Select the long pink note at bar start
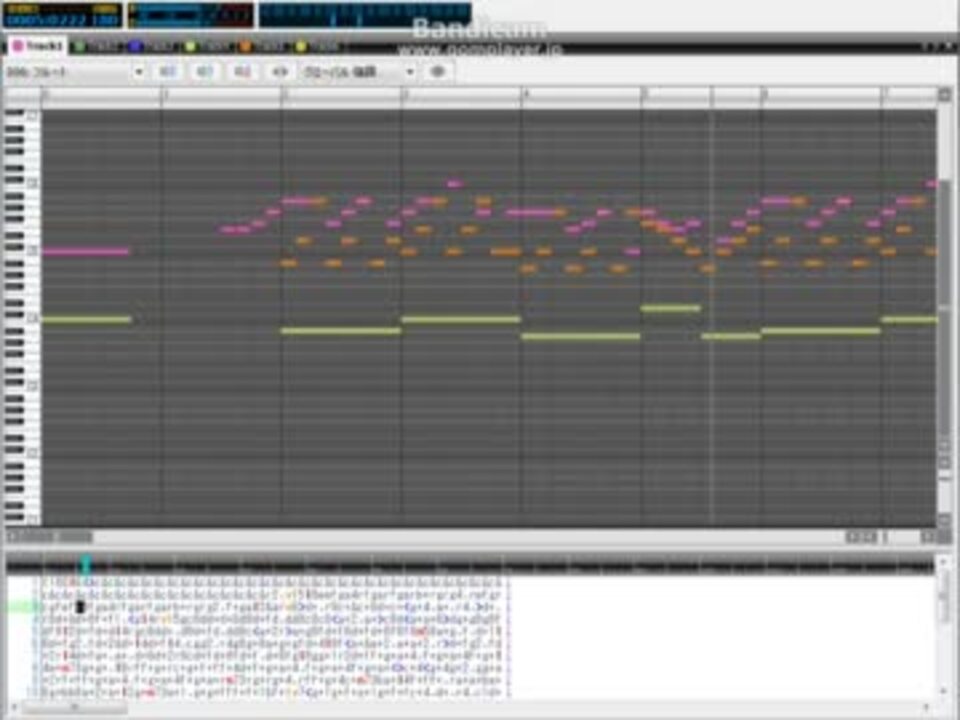The width and height of the screenshot is (960, 720). [x=86, y=251]
